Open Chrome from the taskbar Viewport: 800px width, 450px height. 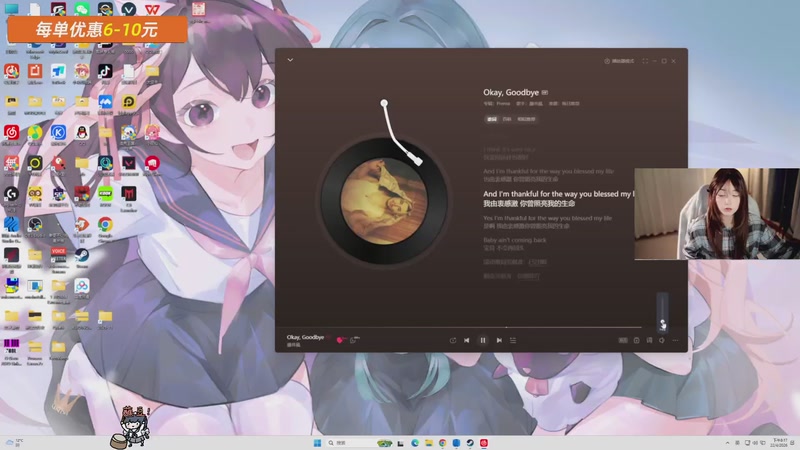tap(442, 443)
